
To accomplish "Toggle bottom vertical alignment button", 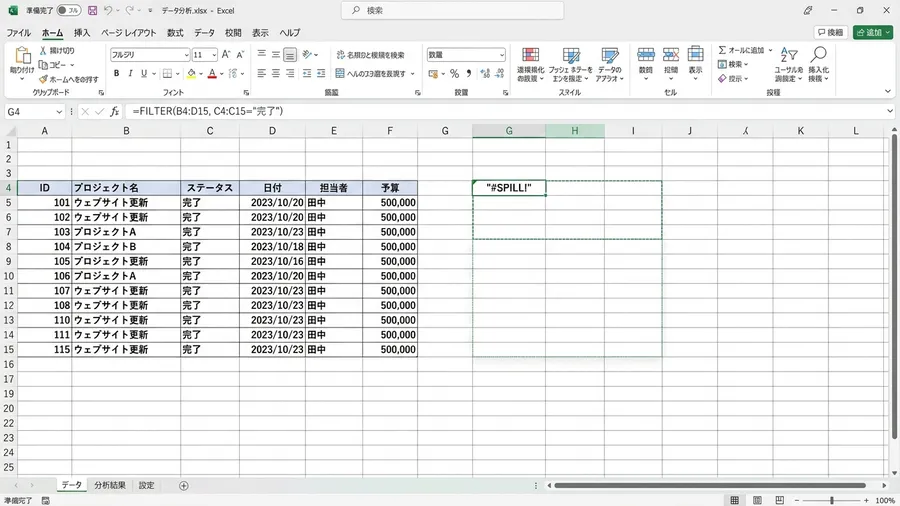I will pyautogui.click(x=290, y=55).
